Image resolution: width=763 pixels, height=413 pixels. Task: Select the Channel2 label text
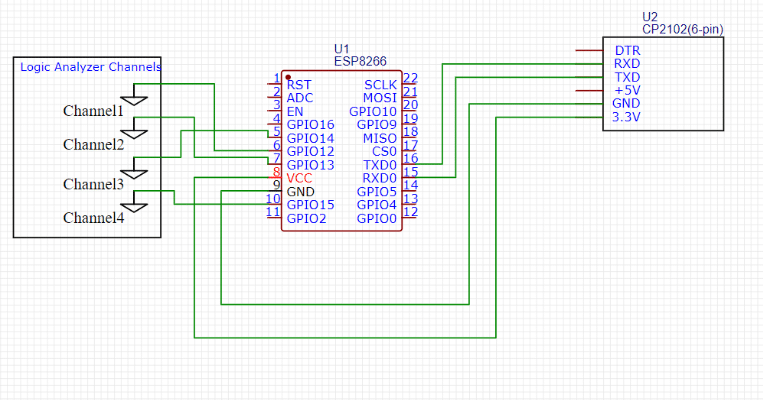pyautogui.click(x=93, y=144)
